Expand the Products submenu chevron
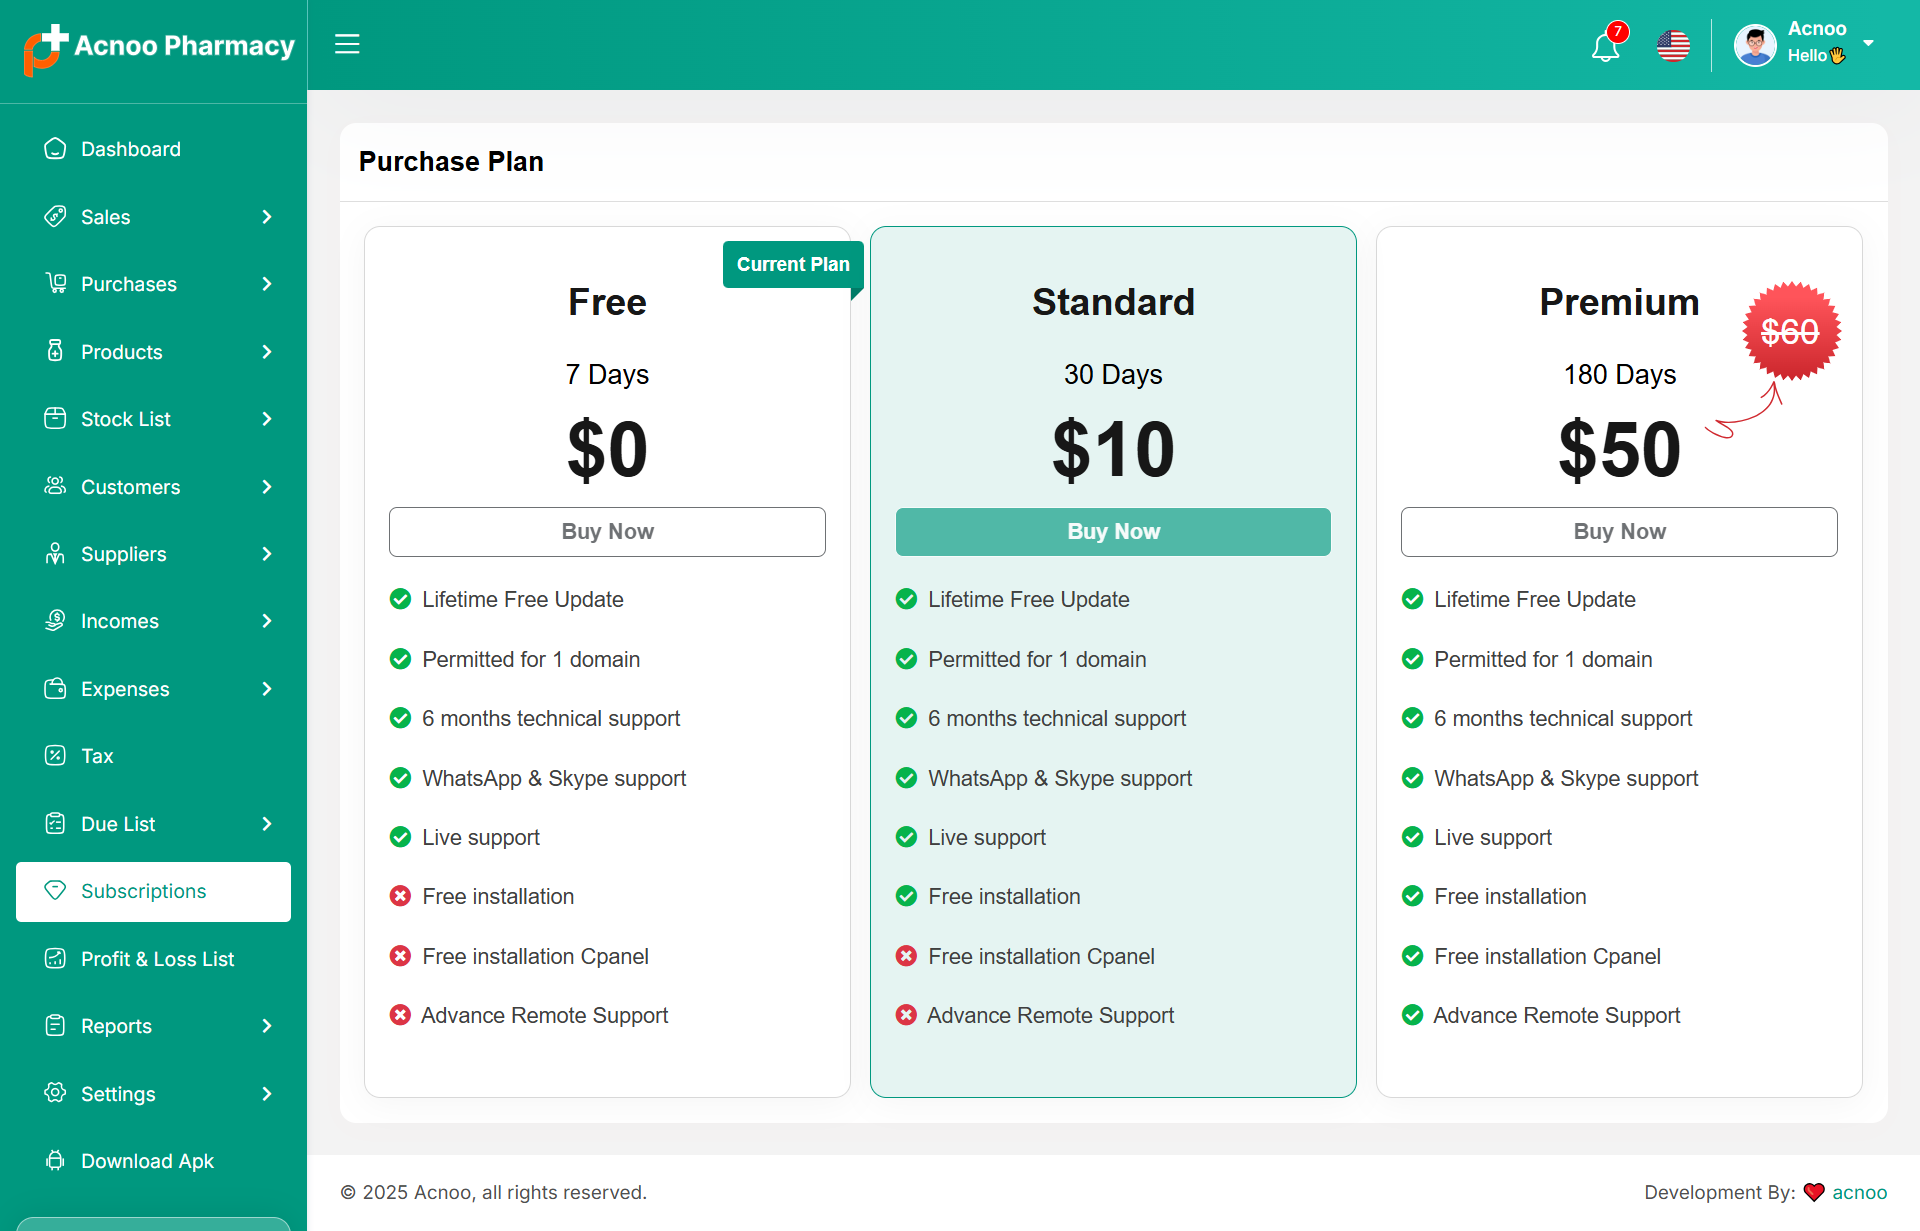Viewport: 1920px width, 1231px height. (266, 352)
